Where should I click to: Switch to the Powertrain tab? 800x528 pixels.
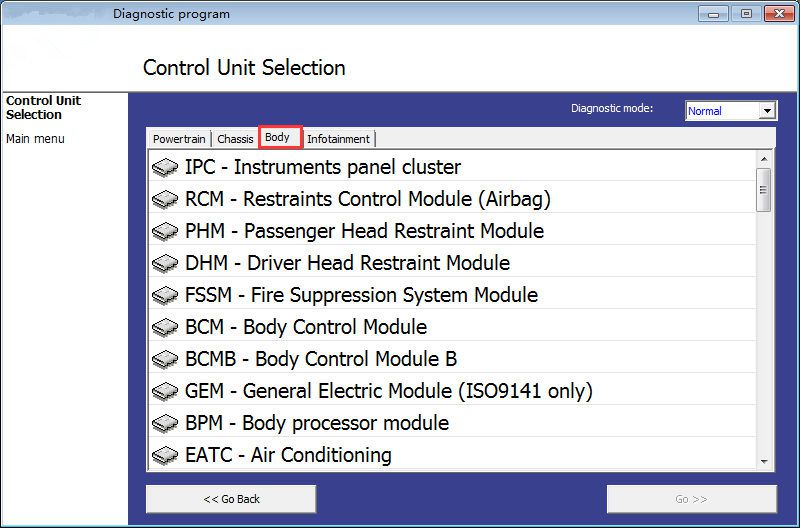click(179, 139)
